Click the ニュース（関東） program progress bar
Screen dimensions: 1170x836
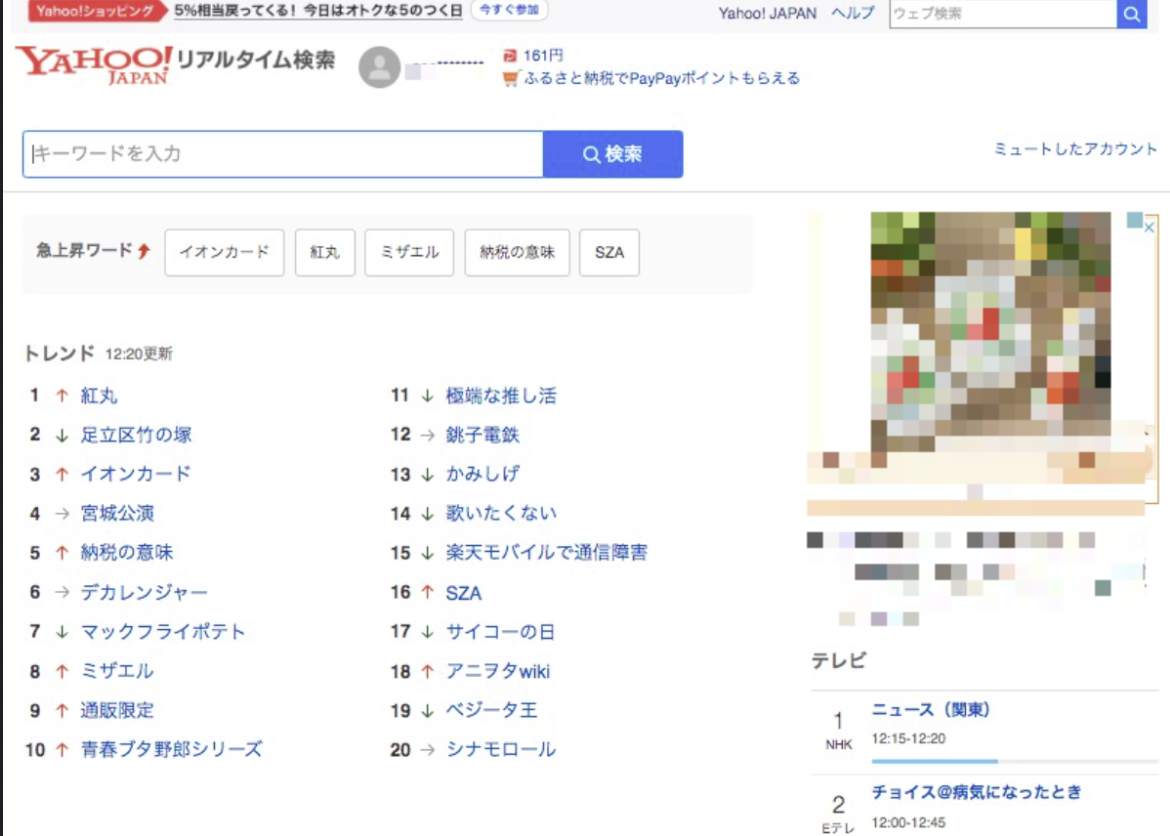click(1014, 761)
